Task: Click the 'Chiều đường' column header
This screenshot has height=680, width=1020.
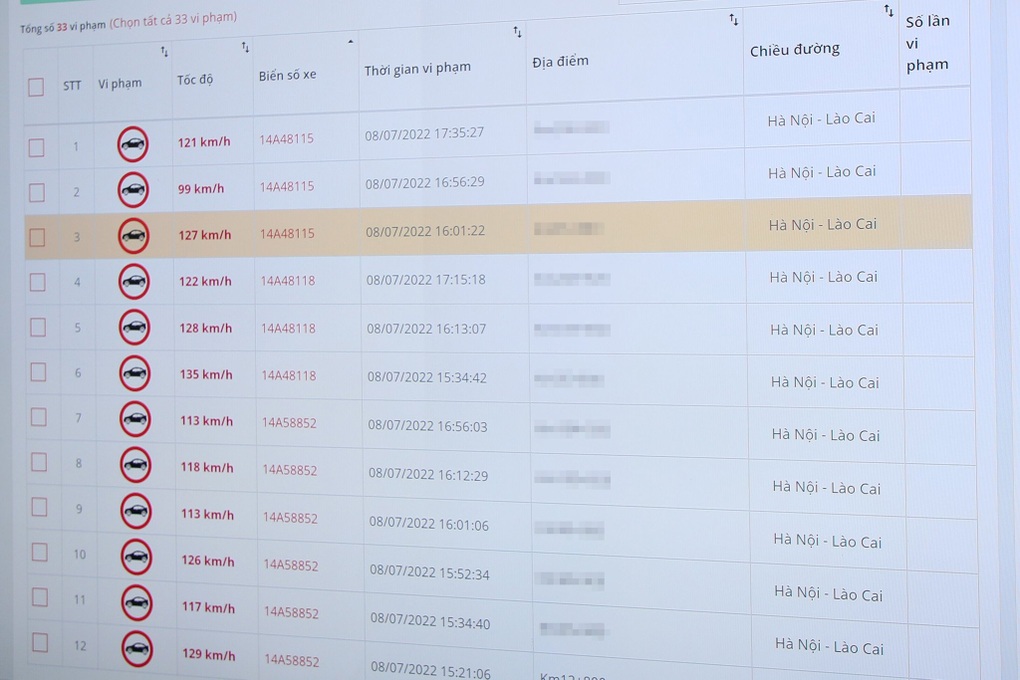Action: tap(795, 50)
